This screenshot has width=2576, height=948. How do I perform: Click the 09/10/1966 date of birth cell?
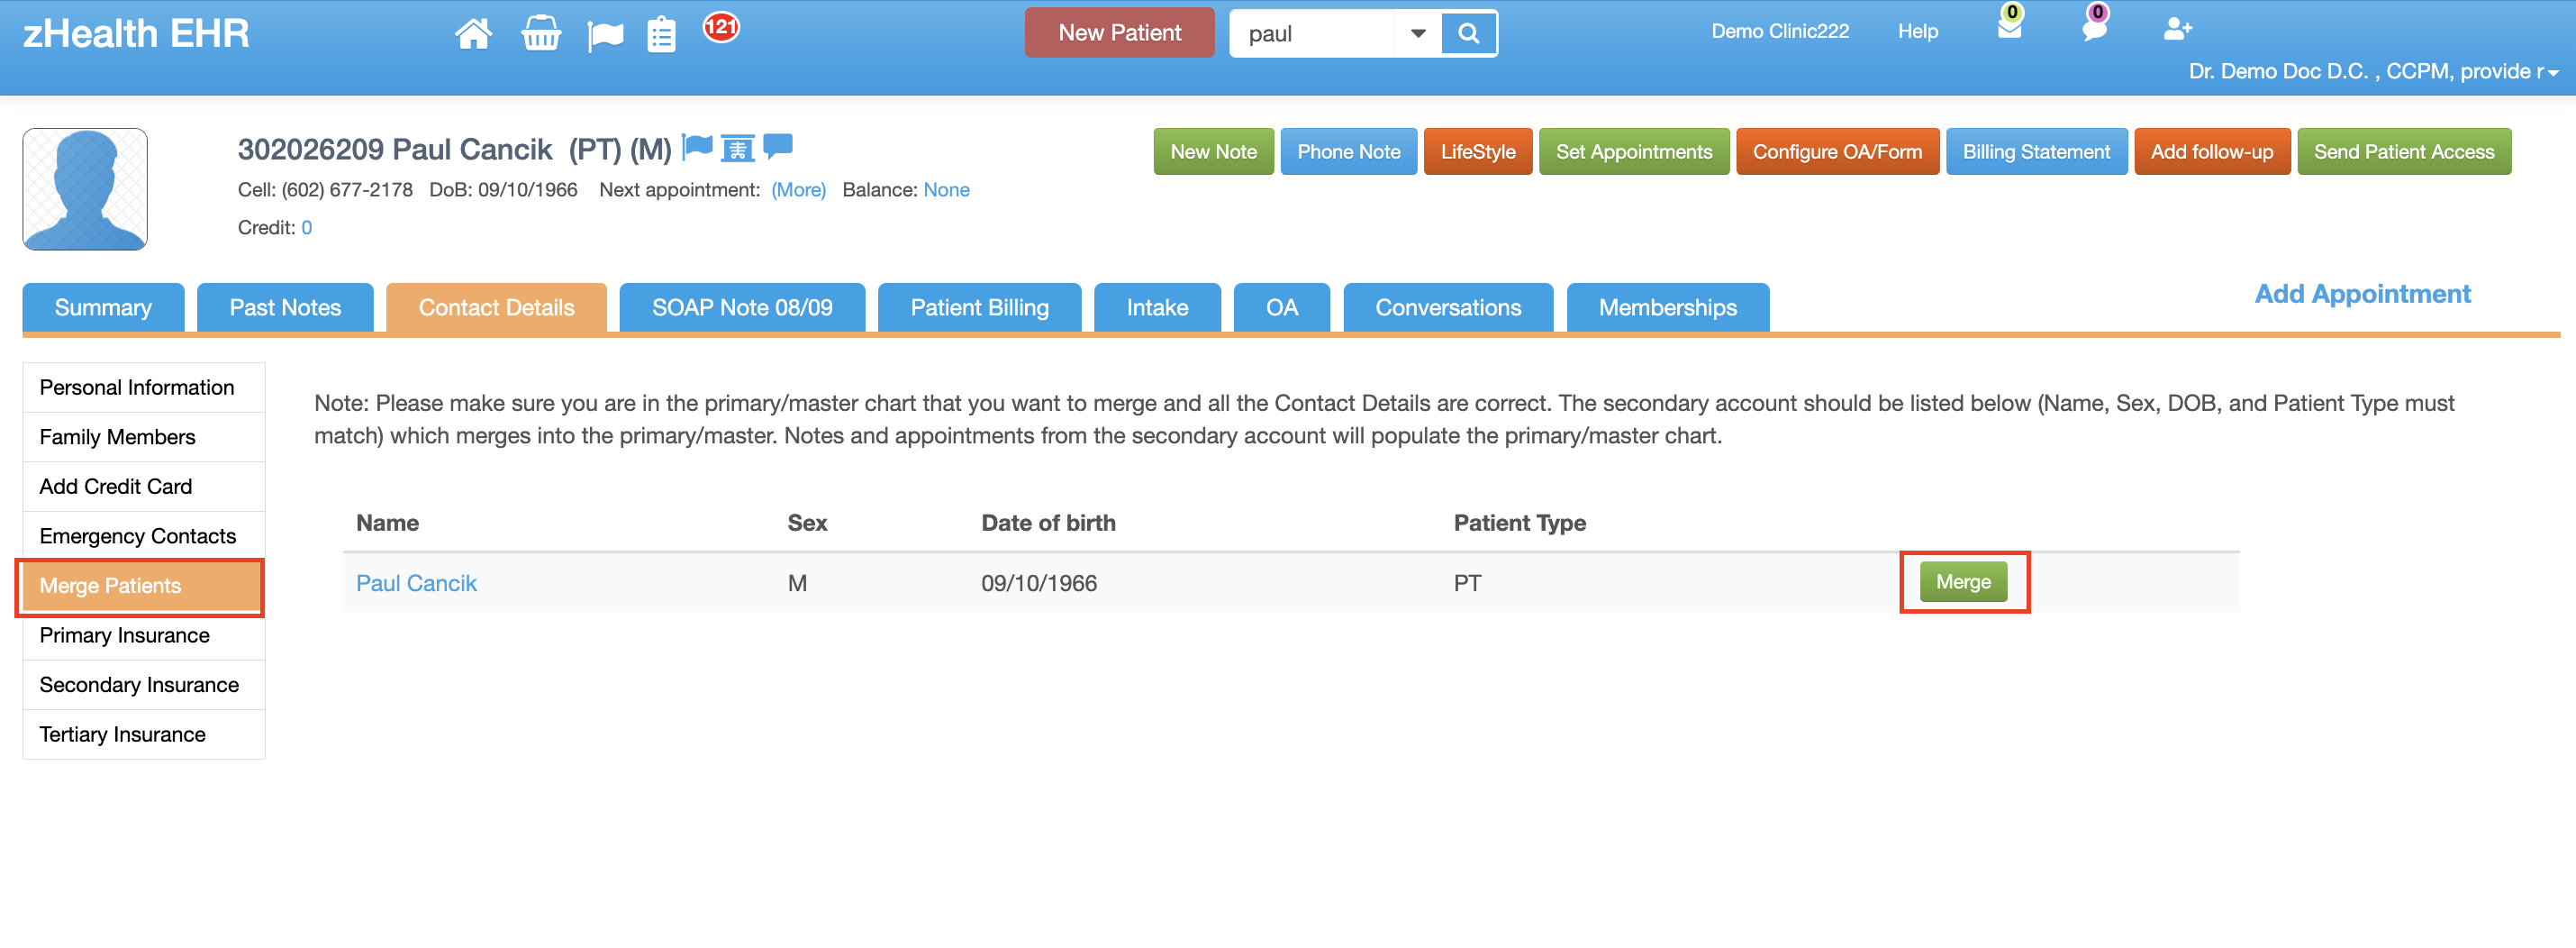[1039, 584]
